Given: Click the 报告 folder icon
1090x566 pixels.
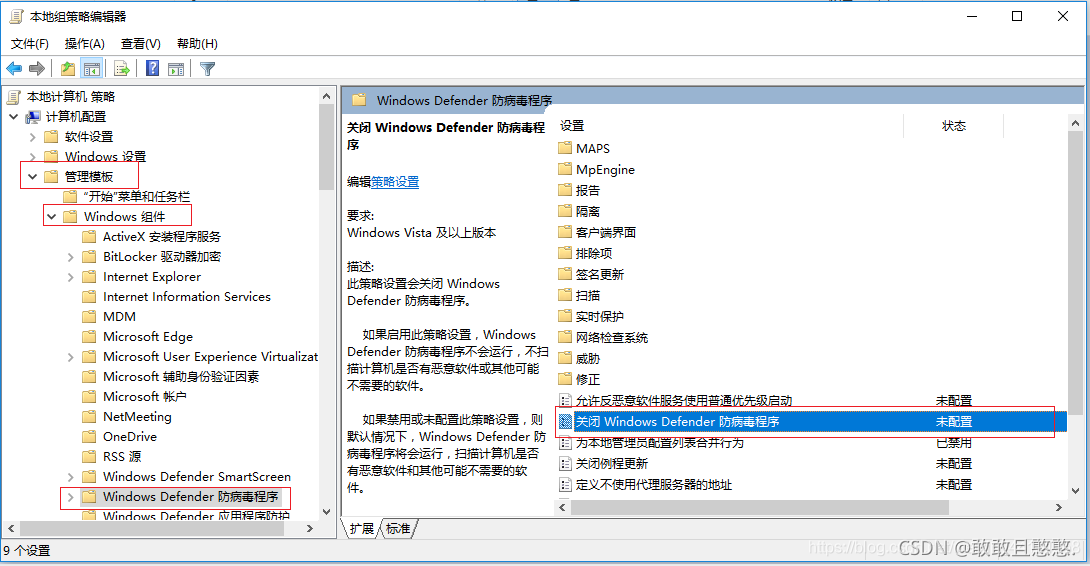Looking at the screenshot, I should pyautogui.click(x=565, y=190).
